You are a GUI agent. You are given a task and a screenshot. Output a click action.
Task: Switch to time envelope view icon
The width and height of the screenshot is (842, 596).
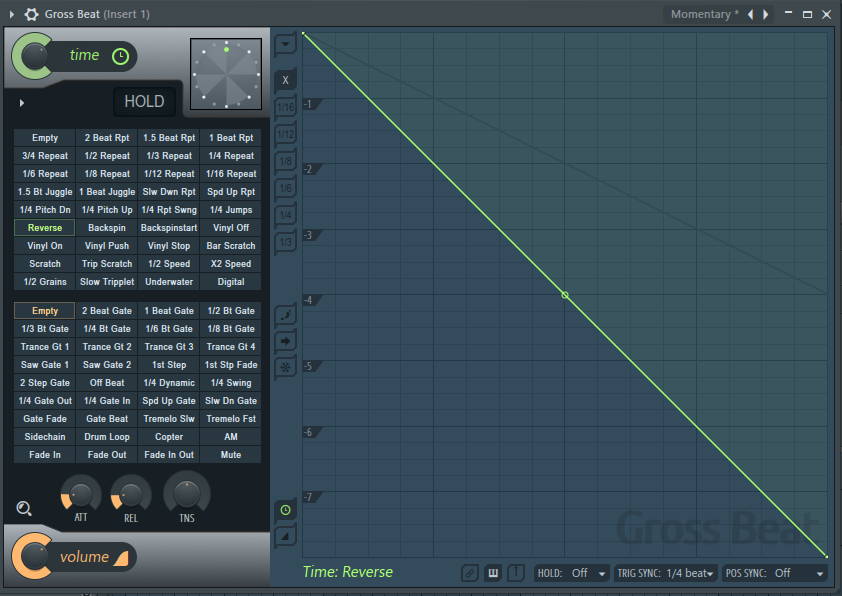click(285, 510)
